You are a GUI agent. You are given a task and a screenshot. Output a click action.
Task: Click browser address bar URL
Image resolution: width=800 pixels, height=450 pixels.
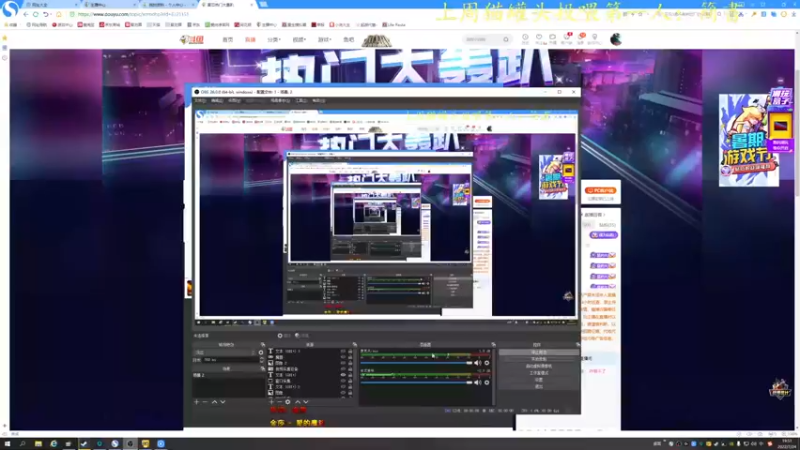pos(133,14)
